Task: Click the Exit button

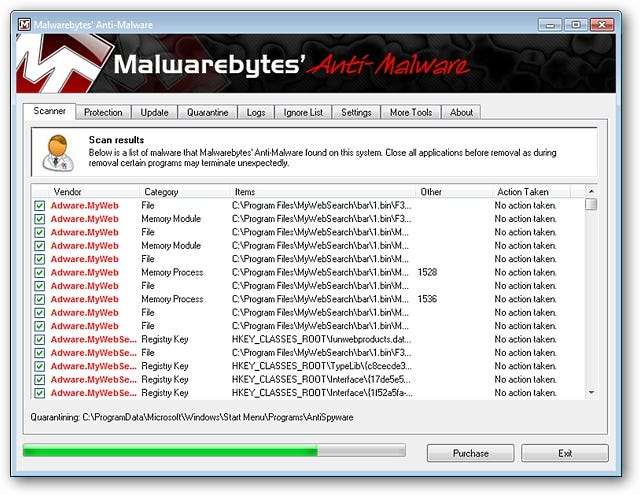Action: 565,453
